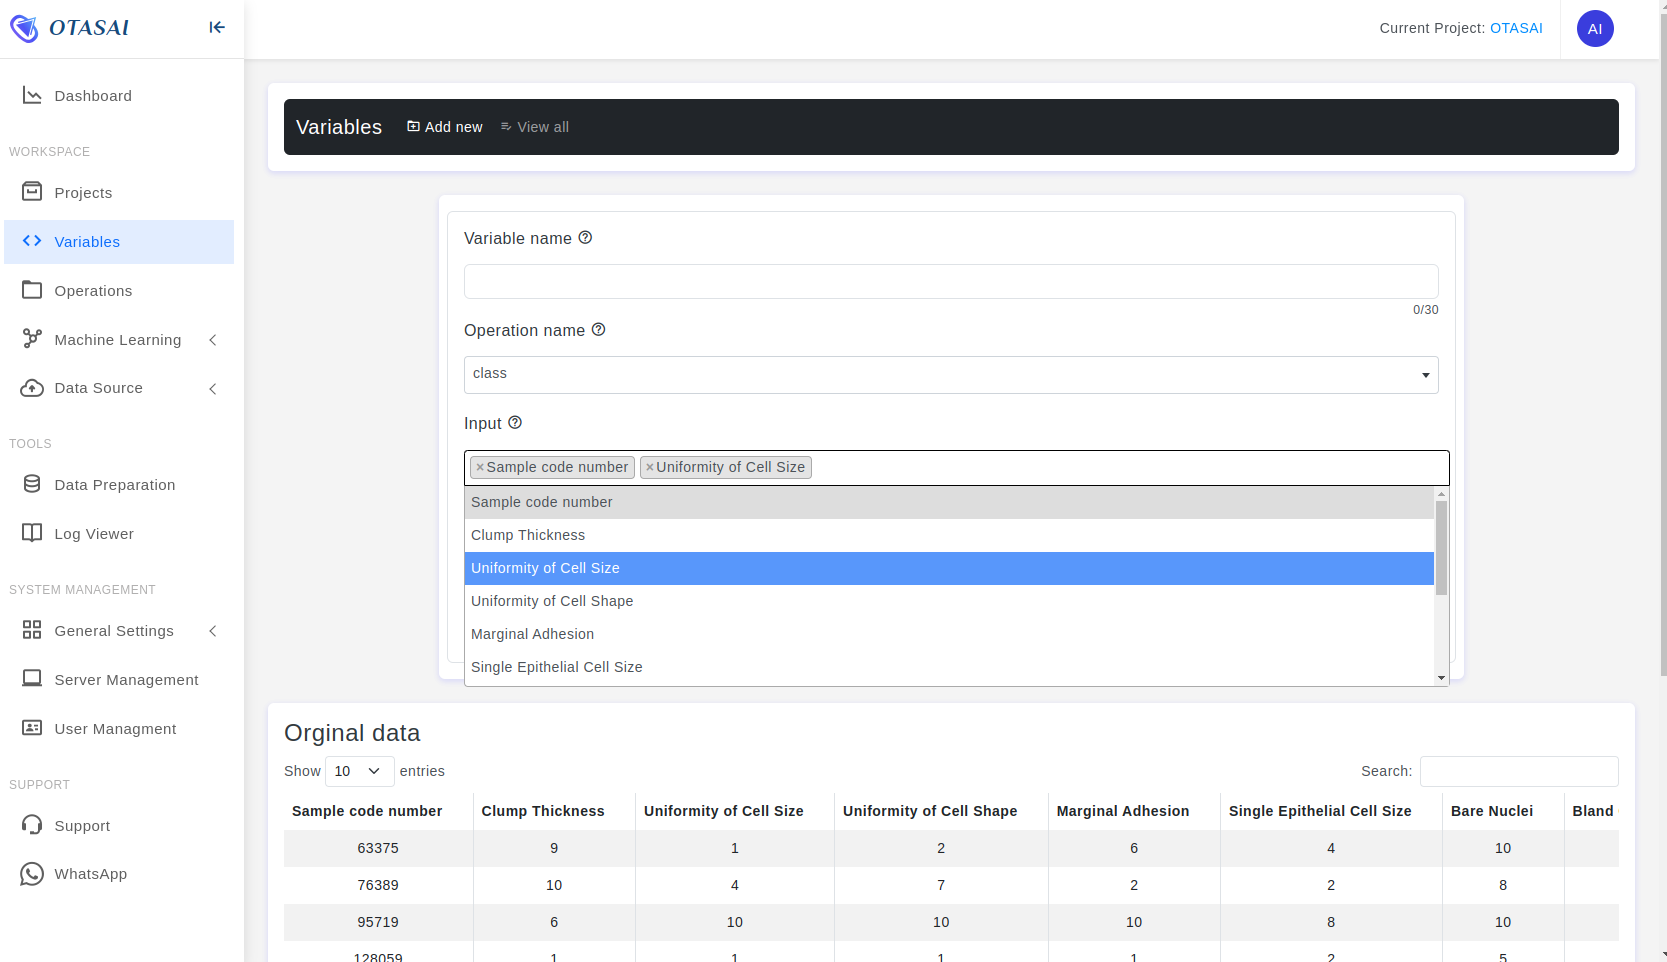Open the AI user avatar menu
The height and width of the screenshot is (962, 1667).
1594,29
